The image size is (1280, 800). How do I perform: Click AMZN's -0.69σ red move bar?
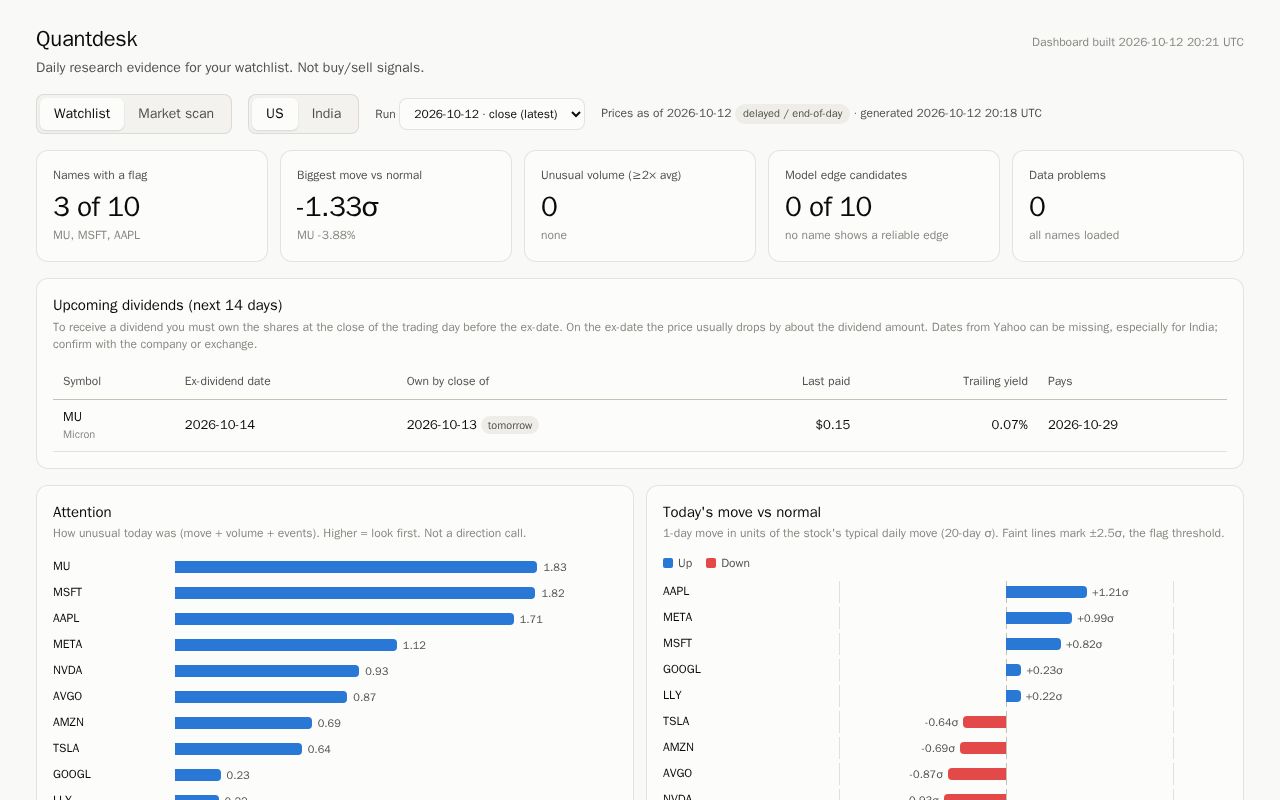tap(983, 748)
